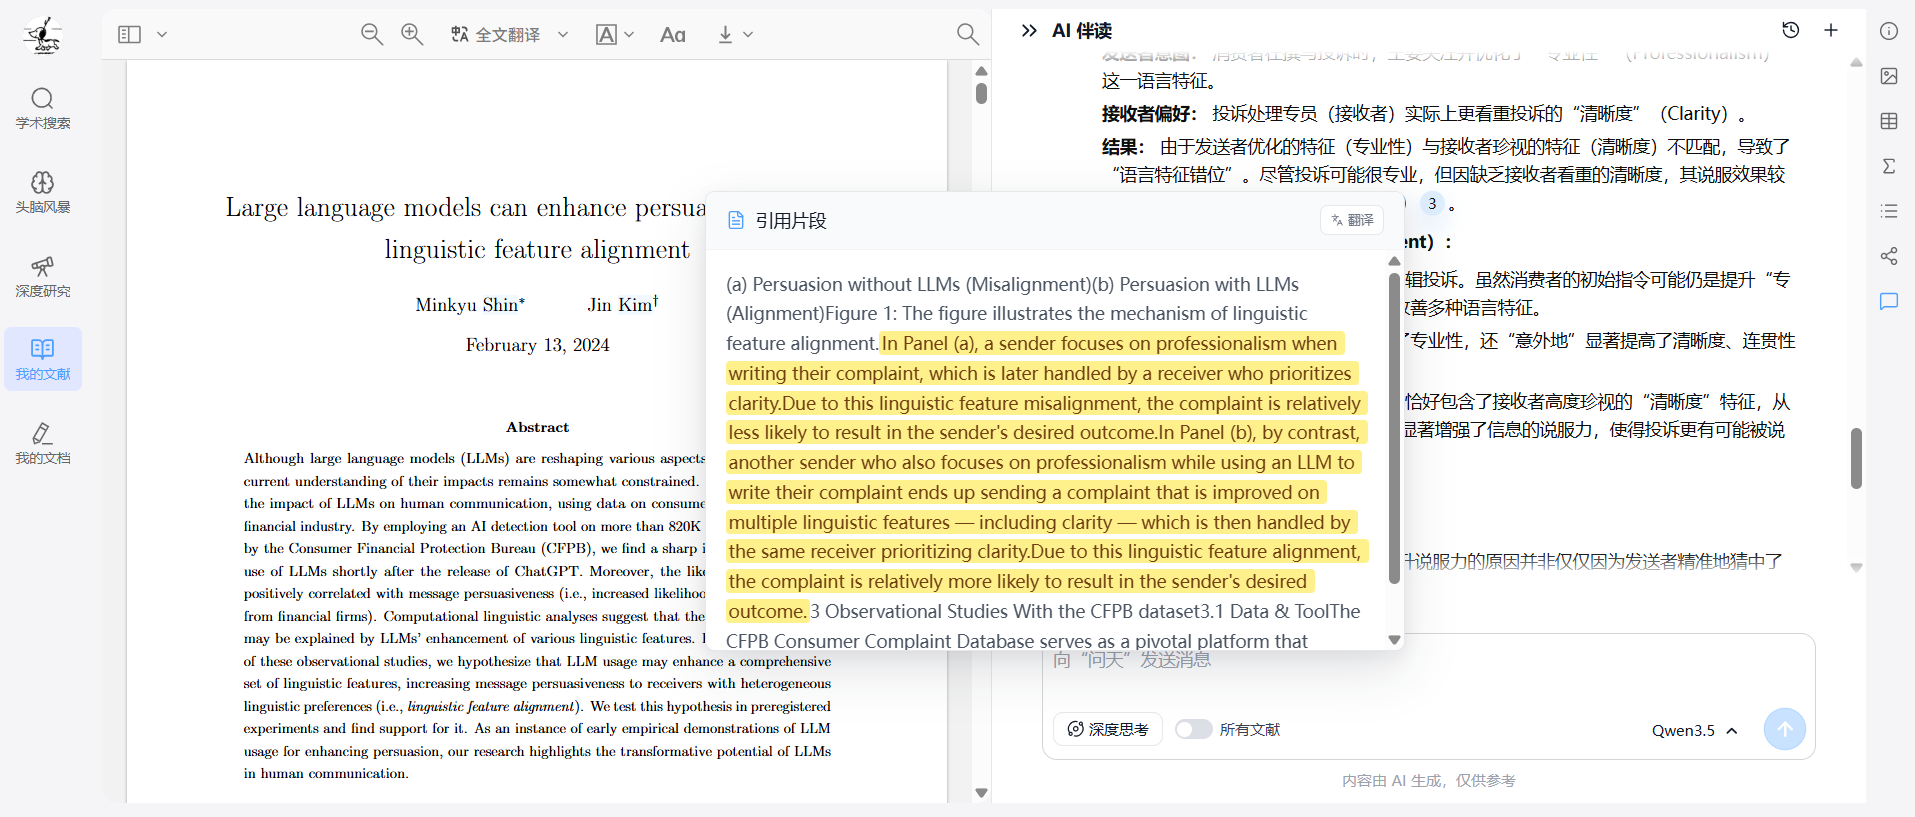Click the PDF viewer scrollbar thumb

click(x=981, y=93)
